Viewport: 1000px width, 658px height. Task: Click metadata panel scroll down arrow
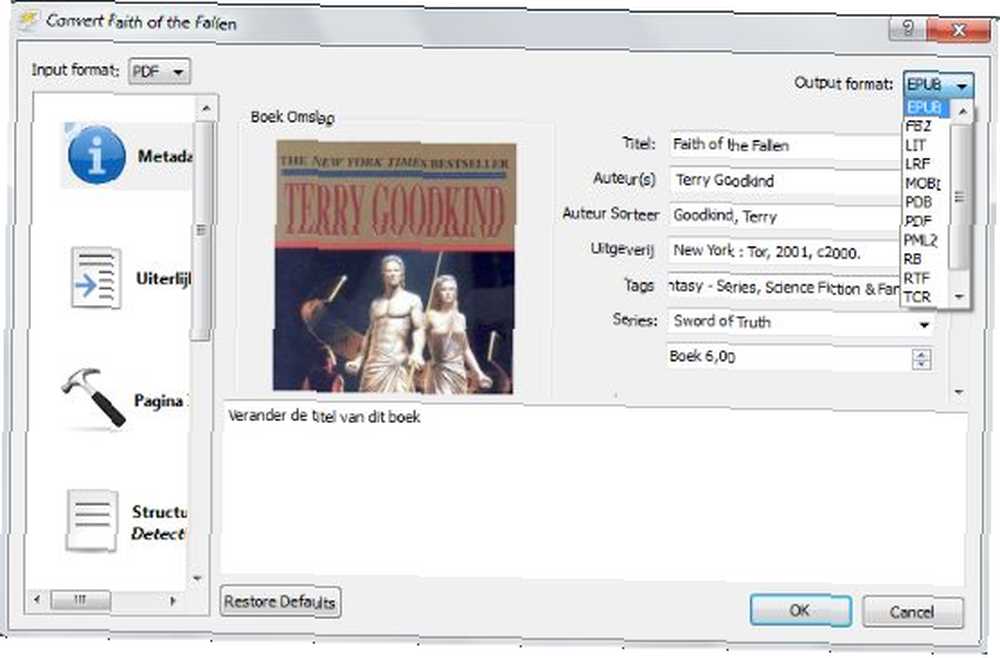coord(959,392)
